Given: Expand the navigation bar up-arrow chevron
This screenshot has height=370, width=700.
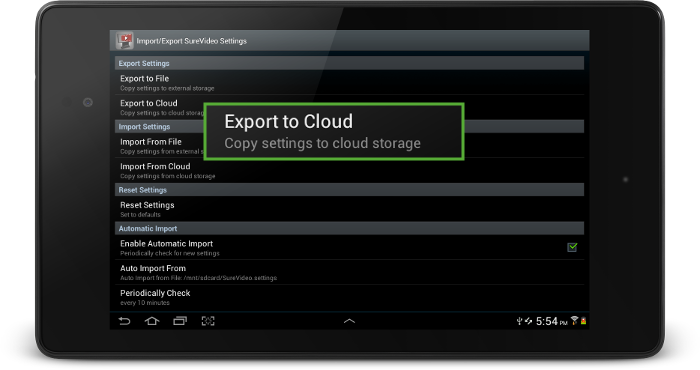Looking at the screenshot, I should click(349, 321).
